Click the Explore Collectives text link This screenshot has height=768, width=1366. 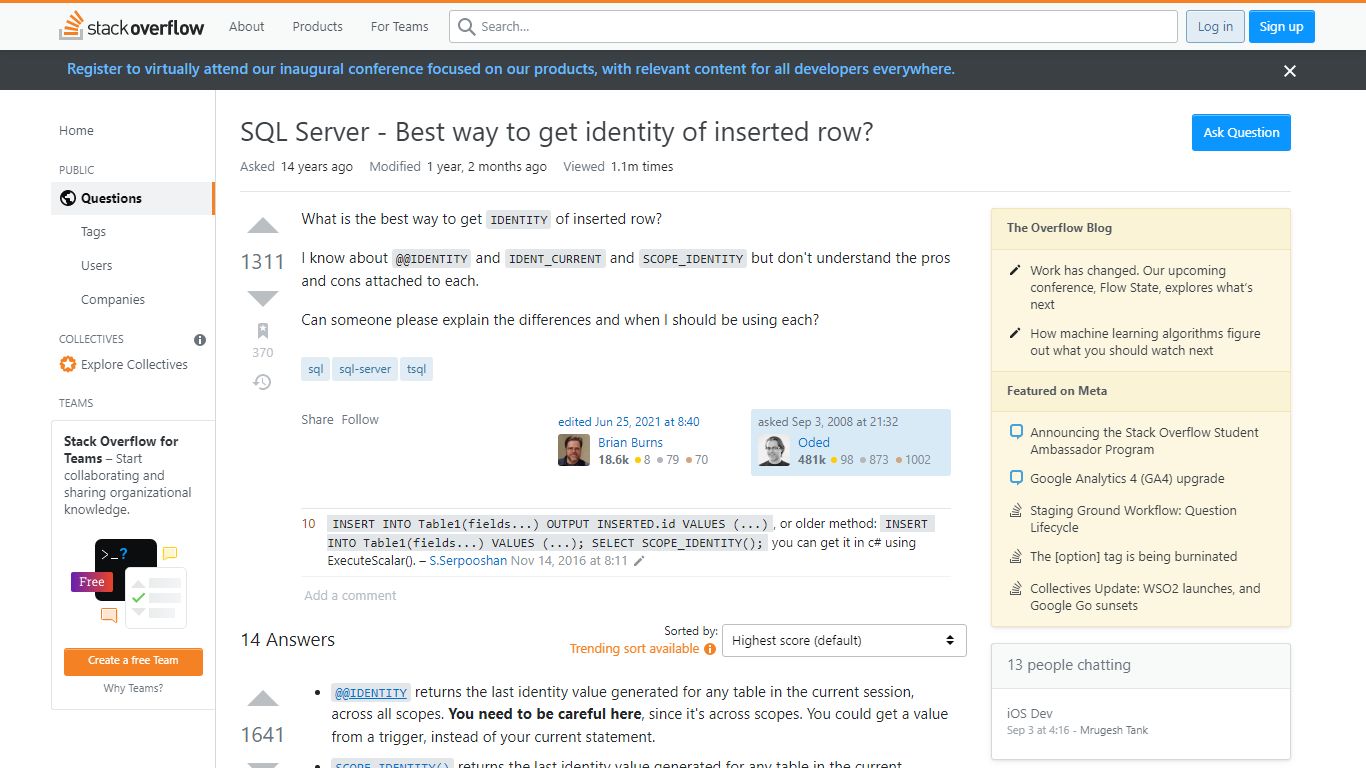pos(134,364)
